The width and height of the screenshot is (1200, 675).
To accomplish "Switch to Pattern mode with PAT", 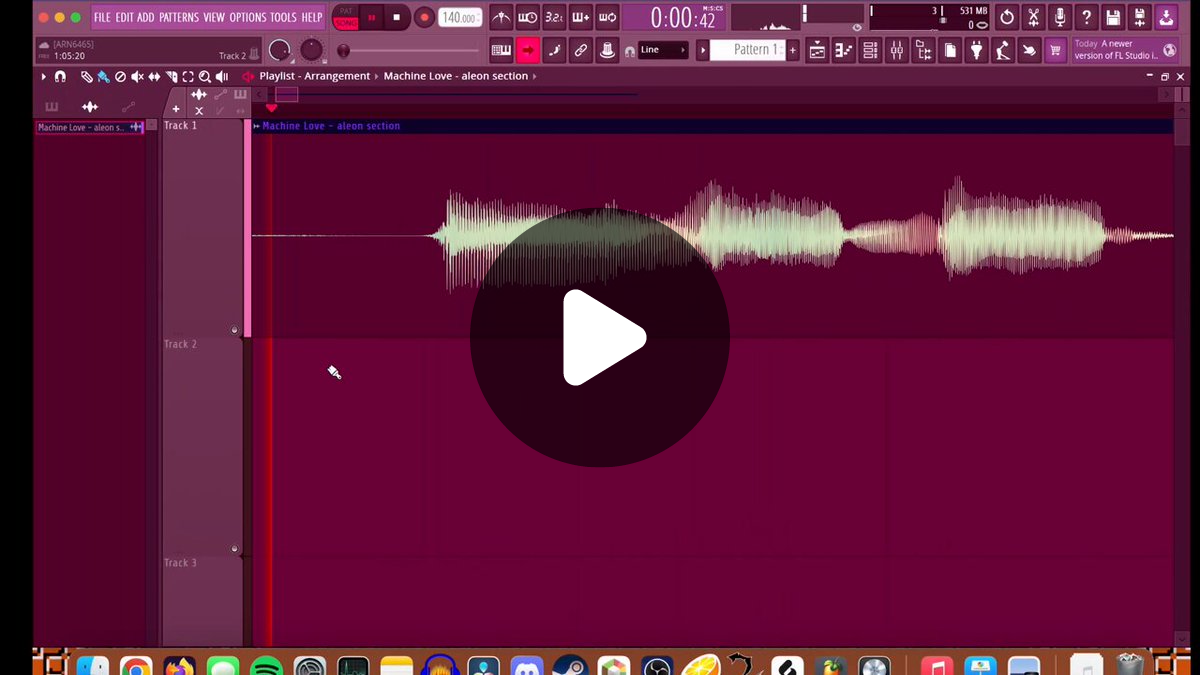I will coord(346,11).
